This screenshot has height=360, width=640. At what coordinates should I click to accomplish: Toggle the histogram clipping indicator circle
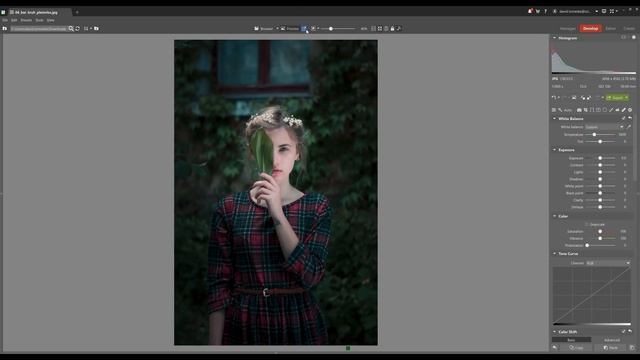[634, 38]
